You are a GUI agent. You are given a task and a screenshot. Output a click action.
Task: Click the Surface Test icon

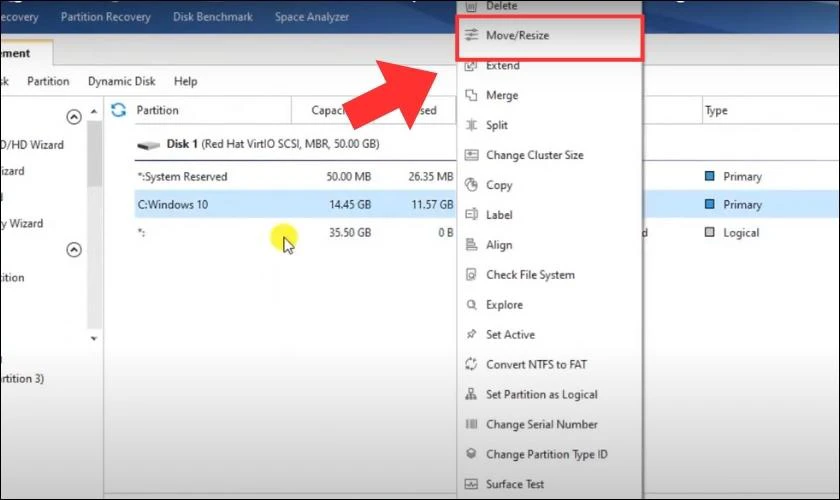click(x=471, y=484)
